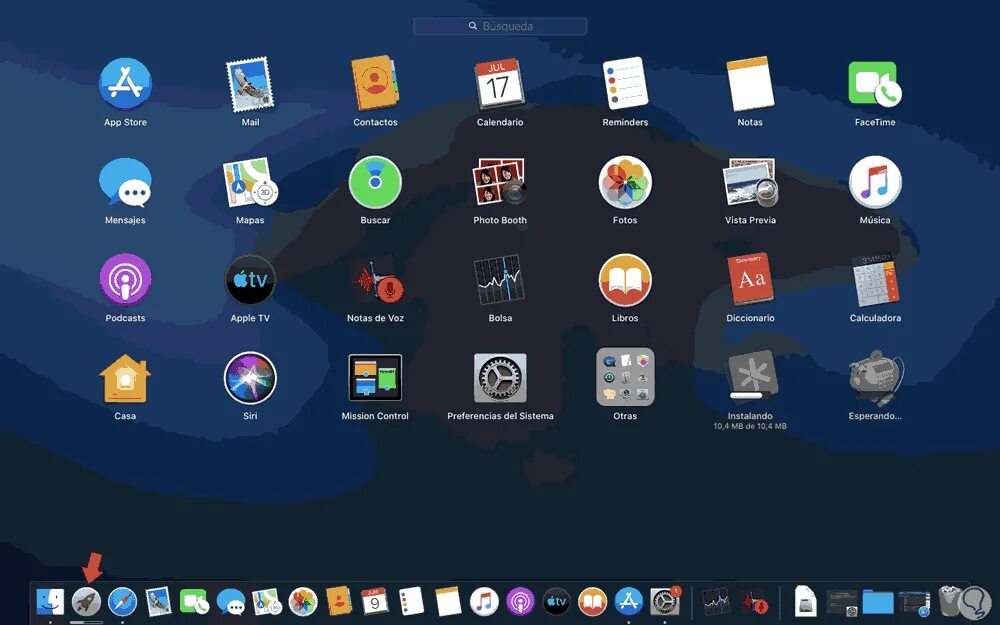Open Preferencias del Sistema
Screen dimensions: 1000x625
500,380
